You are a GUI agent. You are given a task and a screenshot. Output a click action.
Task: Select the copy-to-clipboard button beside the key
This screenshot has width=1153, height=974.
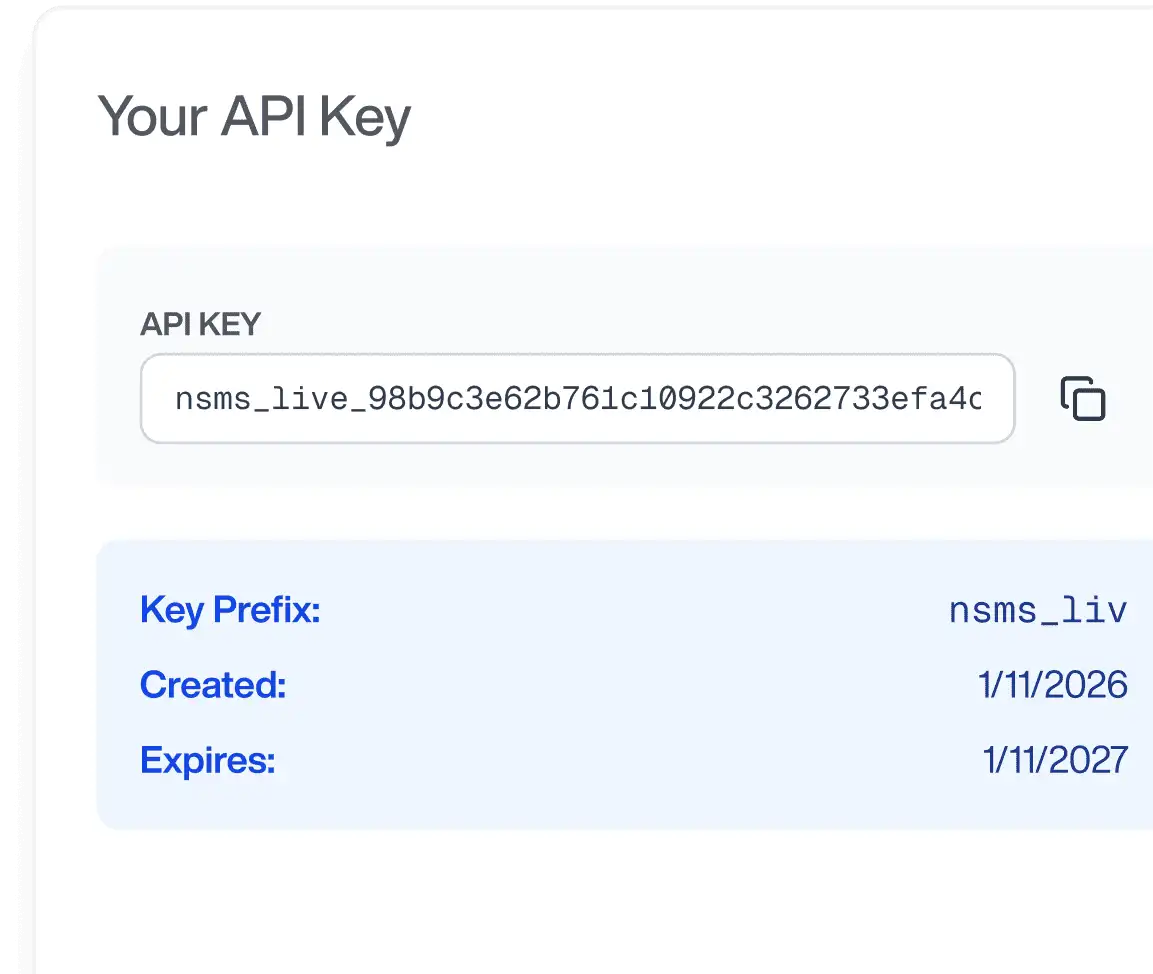[1083, 398]
